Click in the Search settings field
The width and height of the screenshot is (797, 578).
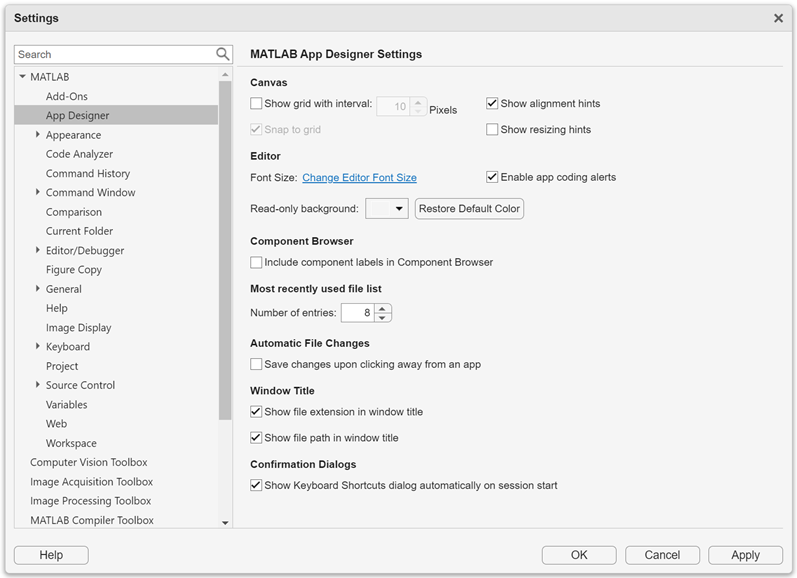(112, 54)
